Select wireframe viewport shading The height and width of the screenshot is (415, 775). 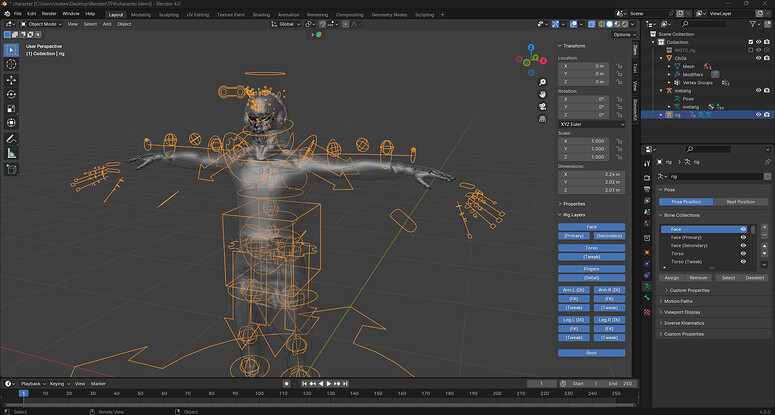point(602,24)
